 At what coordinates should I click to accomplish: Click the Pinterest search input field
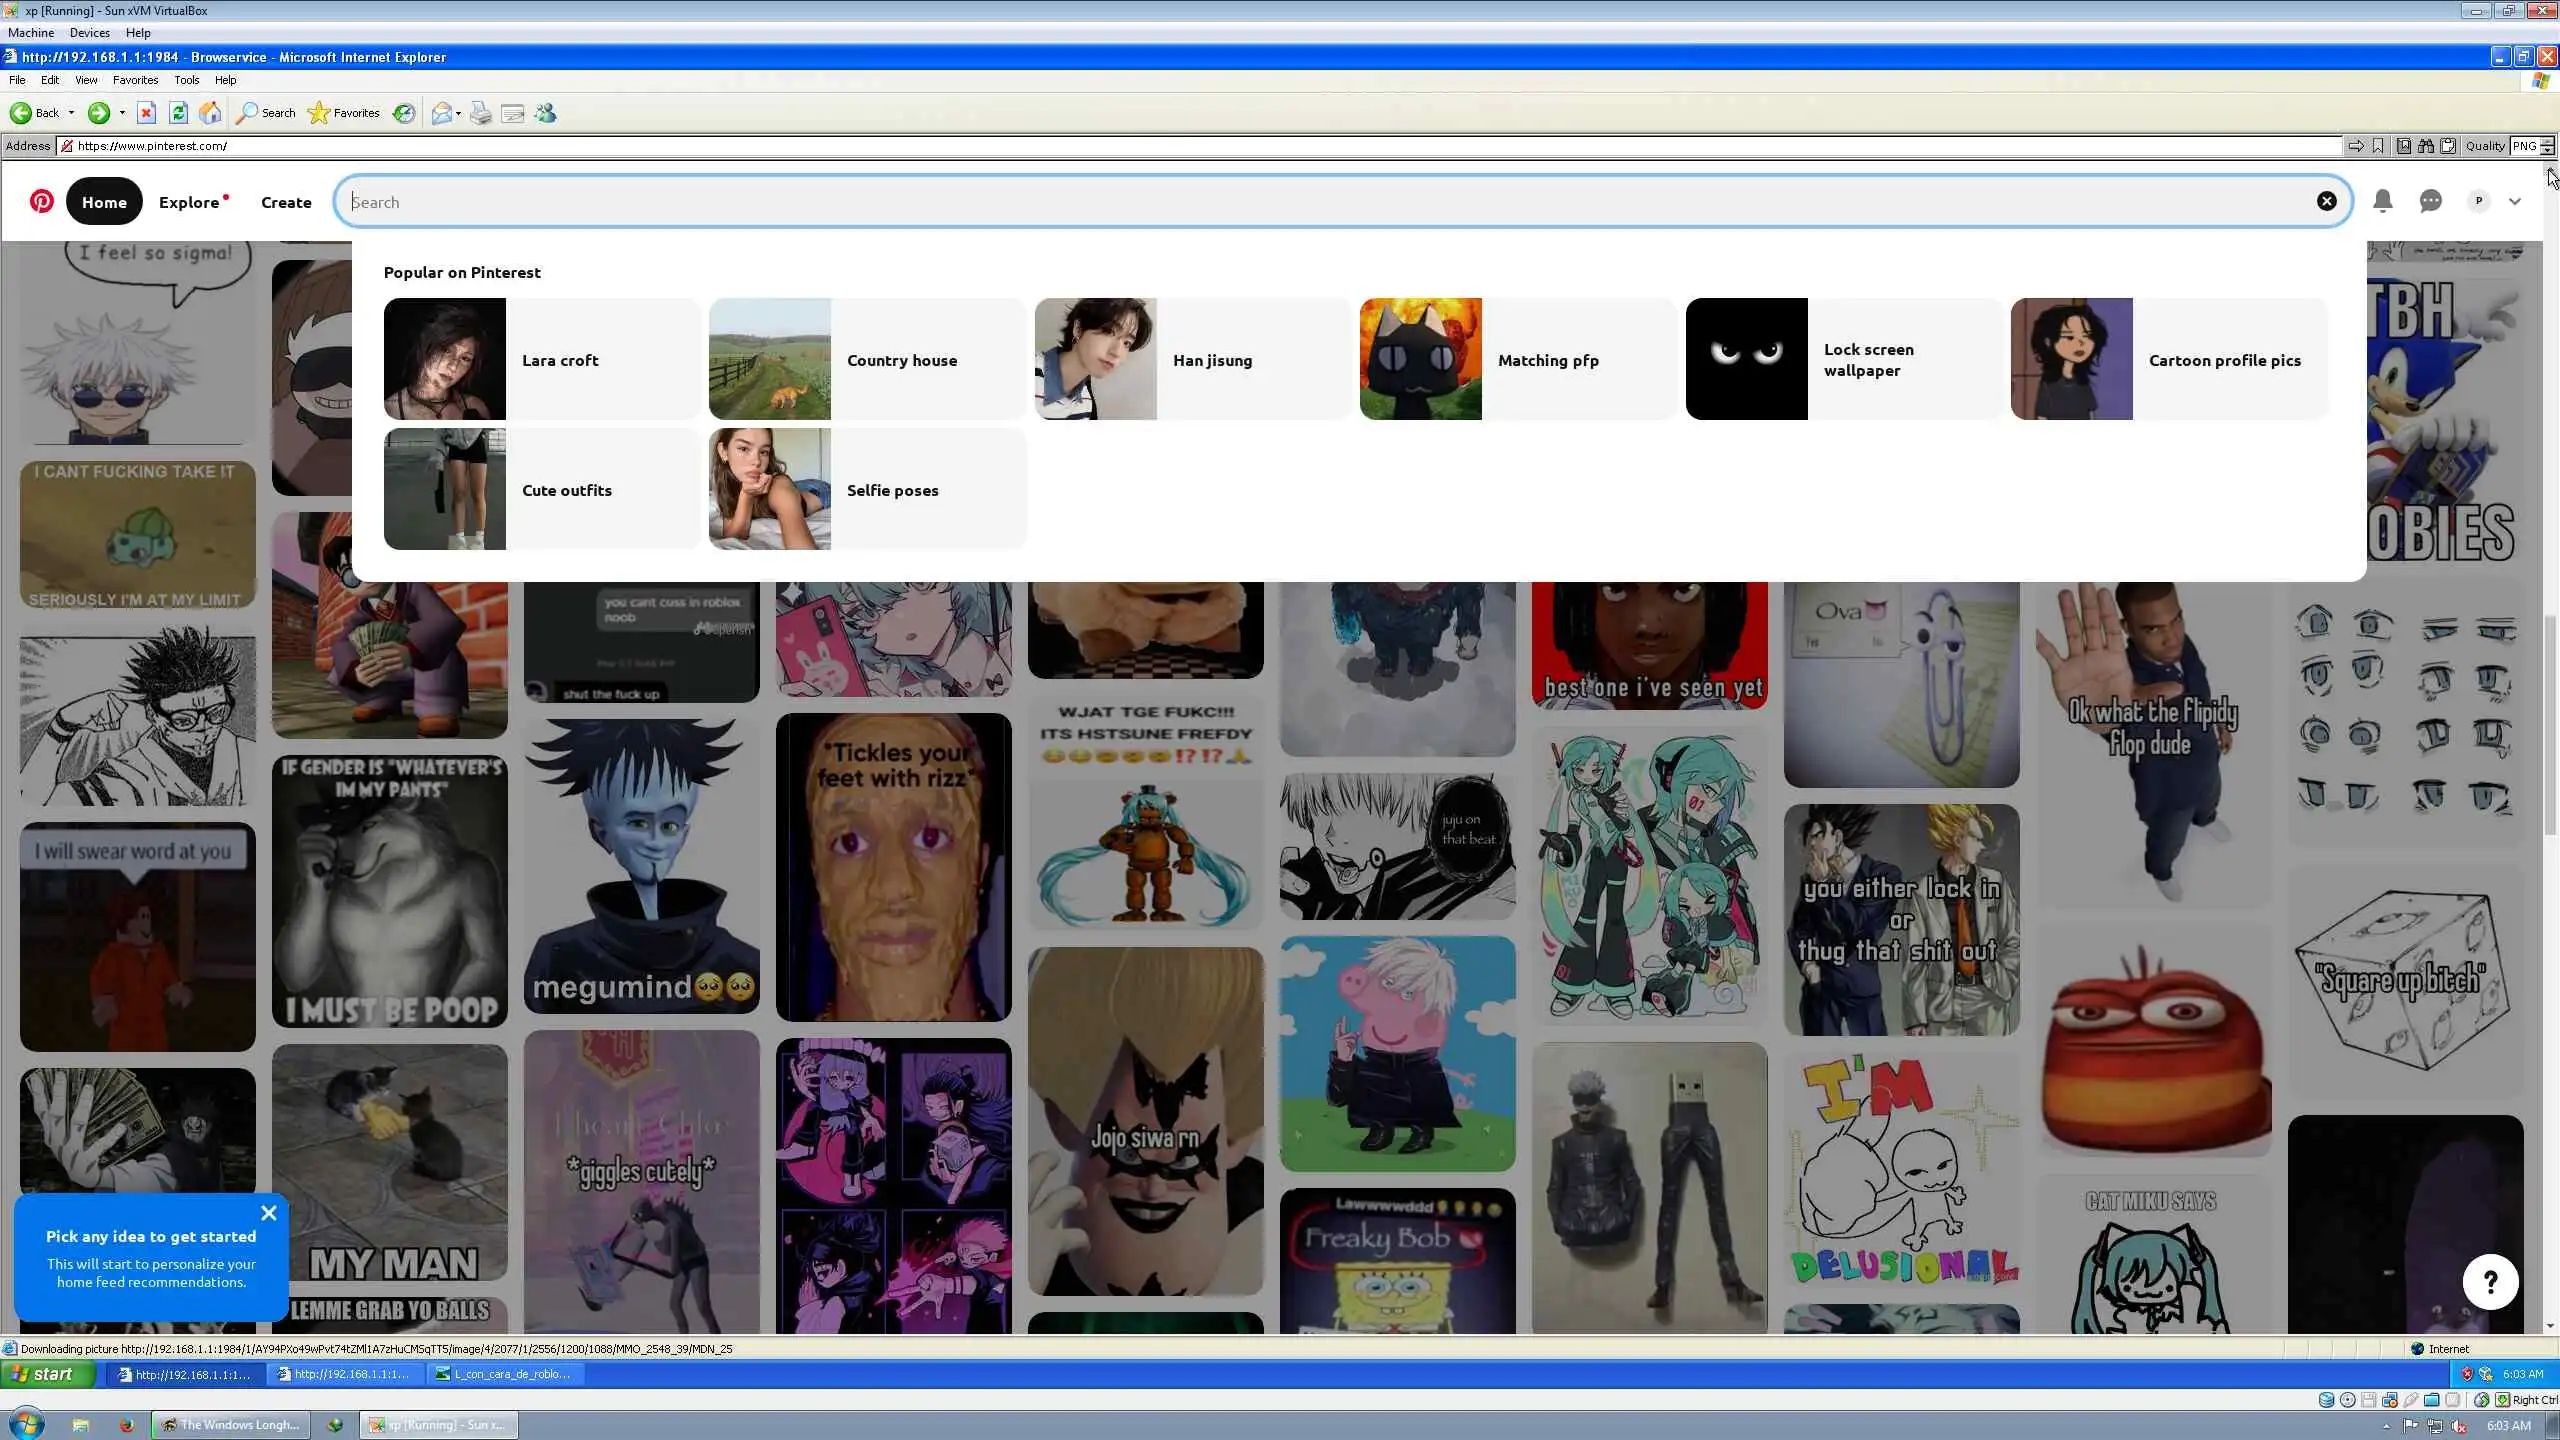coord(1300,202)
